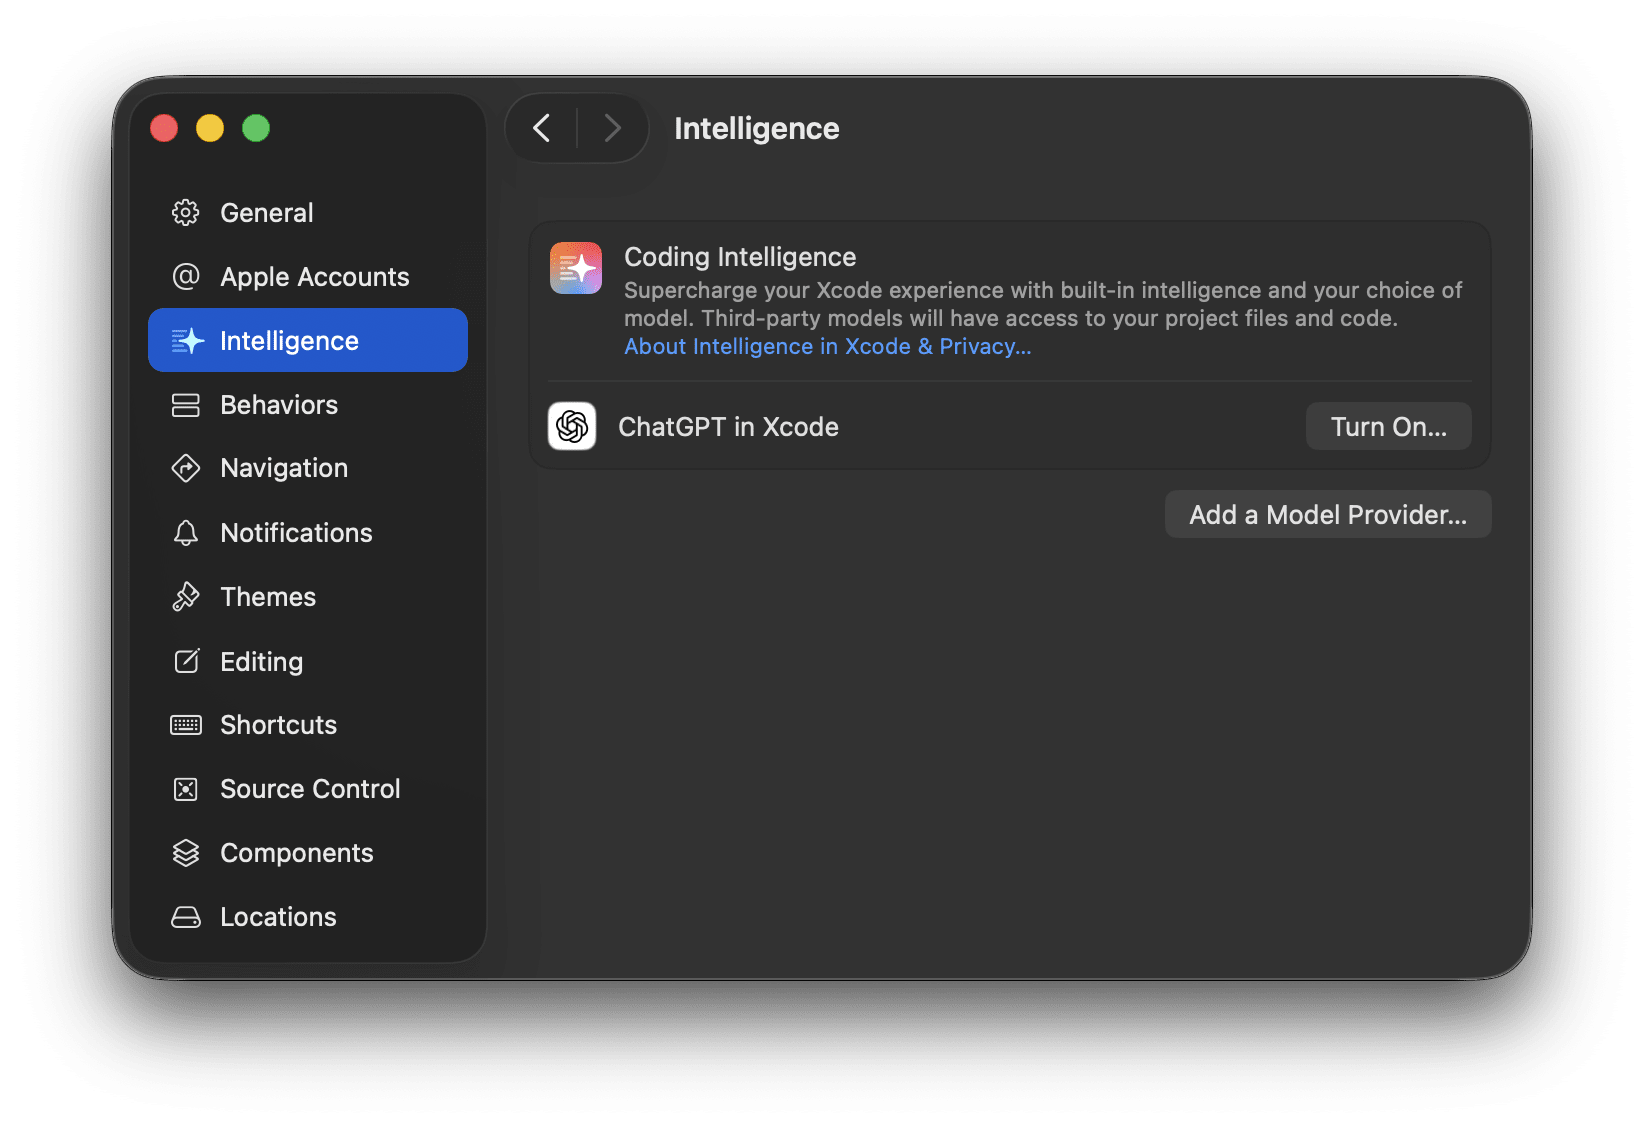This screenshot has width=1644, height=1128.
Task: Click the Source Control icon
Action: click(186, 789)
